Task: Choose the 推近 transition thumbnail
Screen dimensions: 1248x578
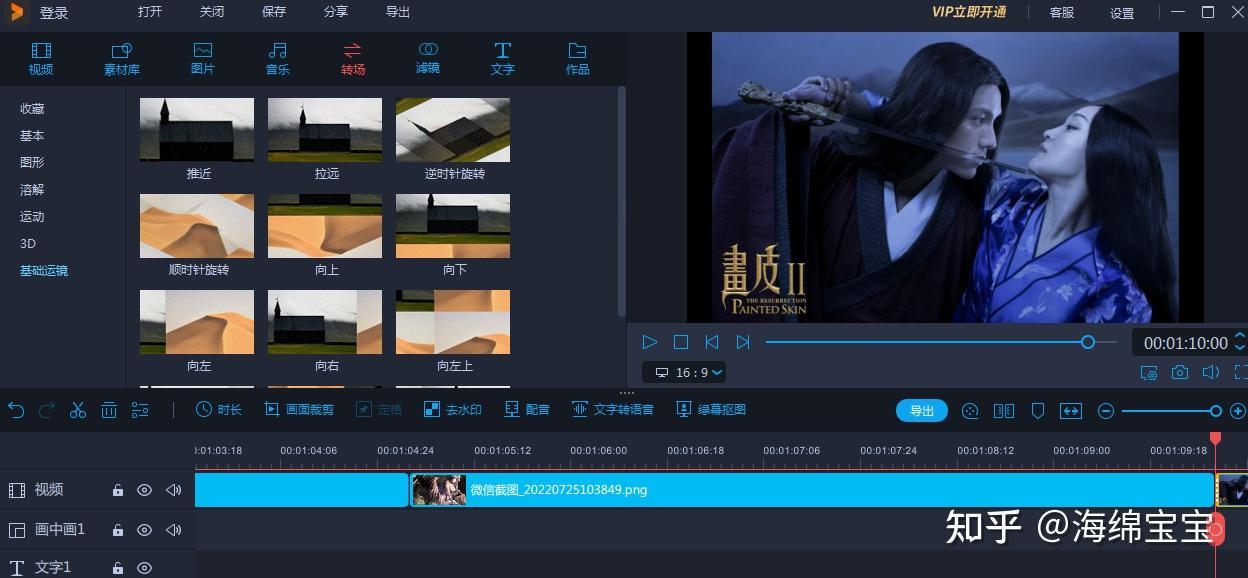Action: (197, 130)
